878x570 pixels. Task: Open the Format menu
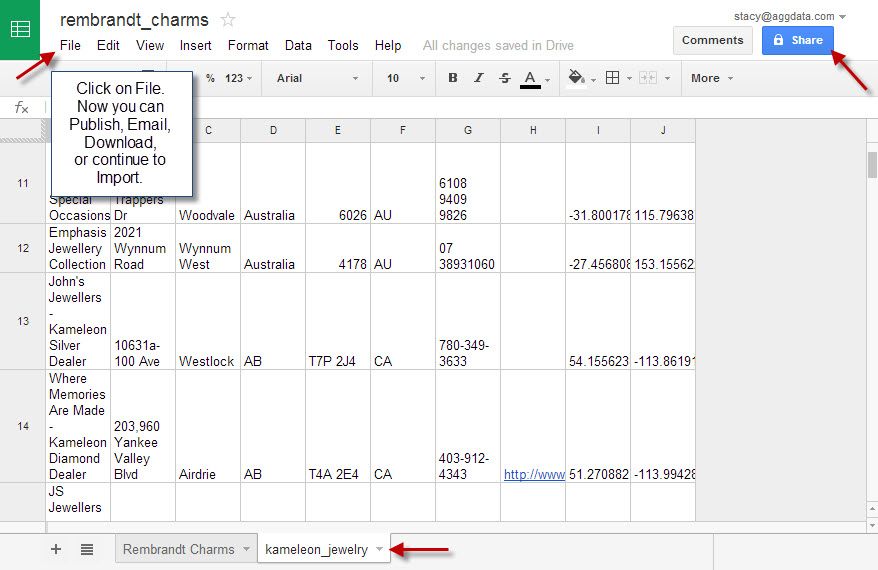point(248,45)
